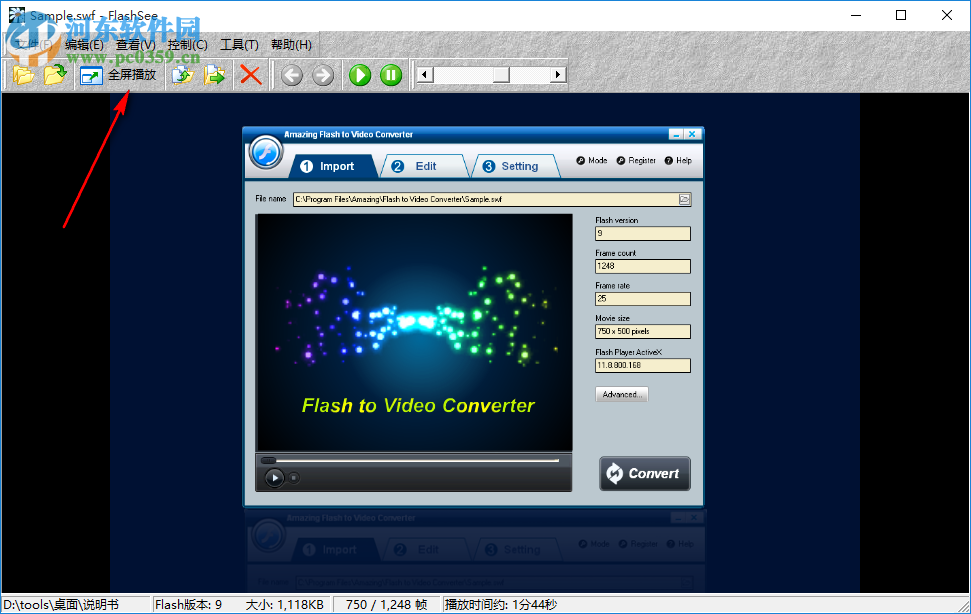Screen dimensions: 971x614
Task: Switch to the Edit tab in the converter
Action: click(x=423, y=166)
